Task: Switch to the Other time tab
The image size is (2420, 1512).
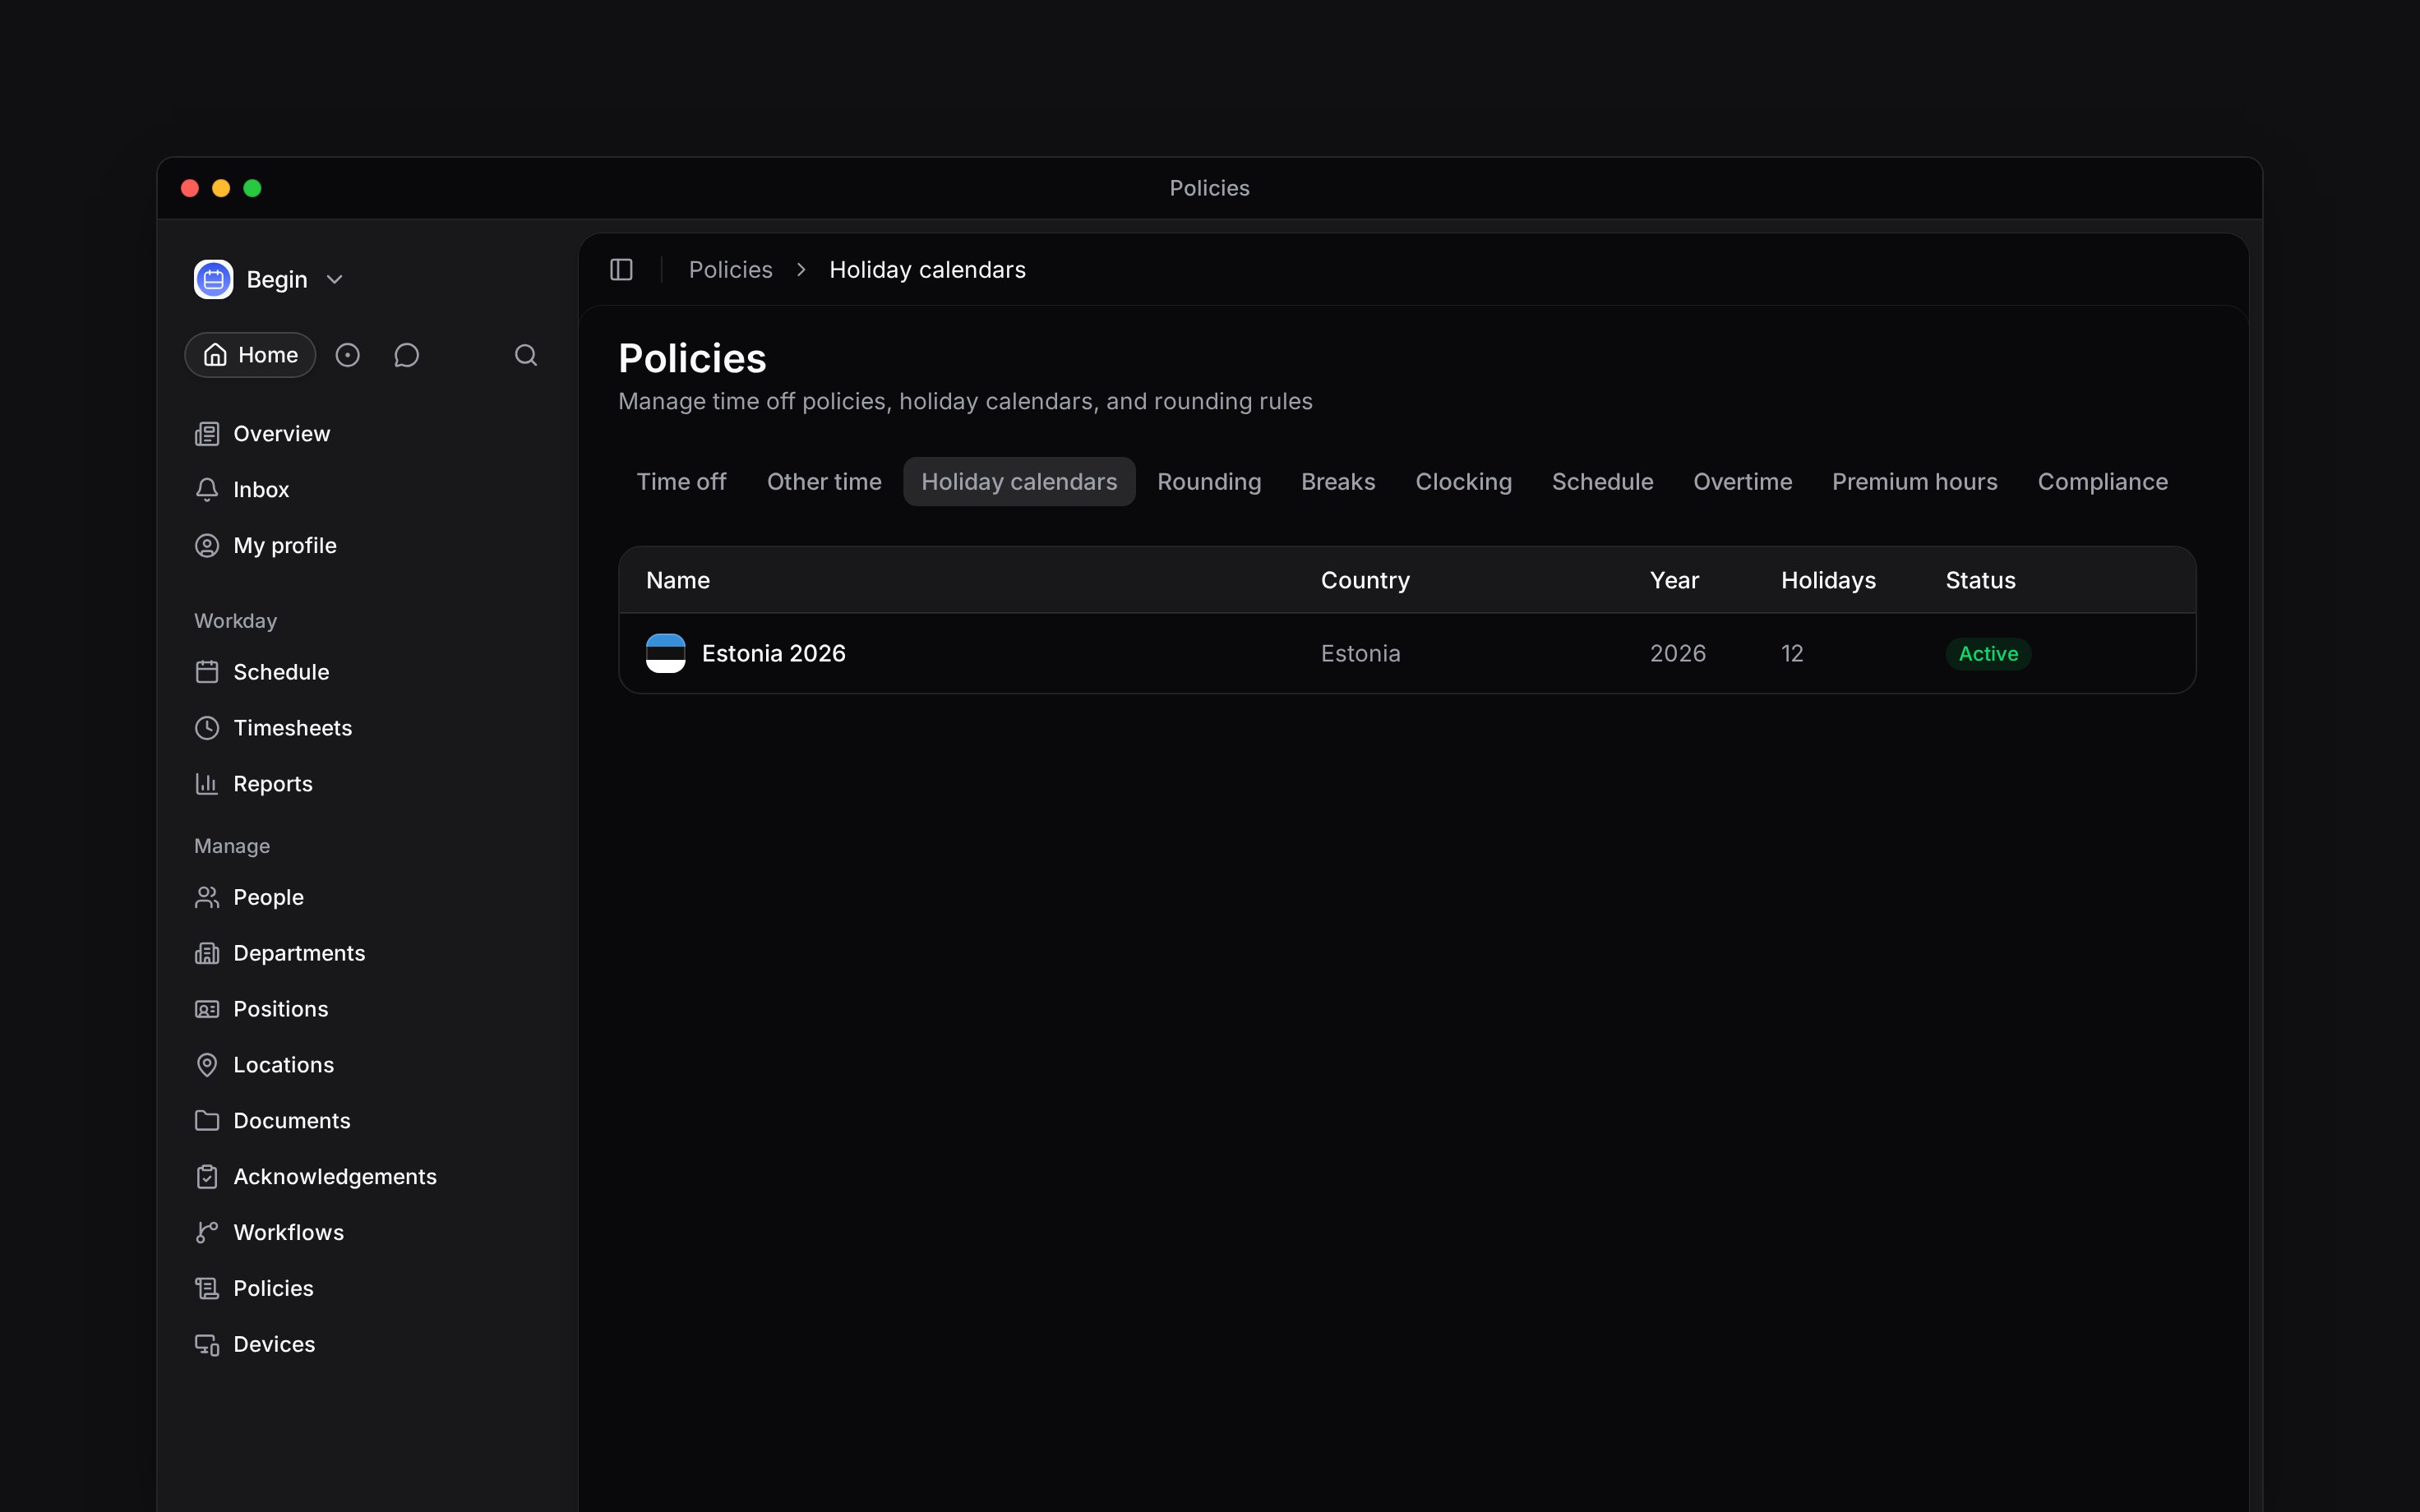Action: (824, 482)
